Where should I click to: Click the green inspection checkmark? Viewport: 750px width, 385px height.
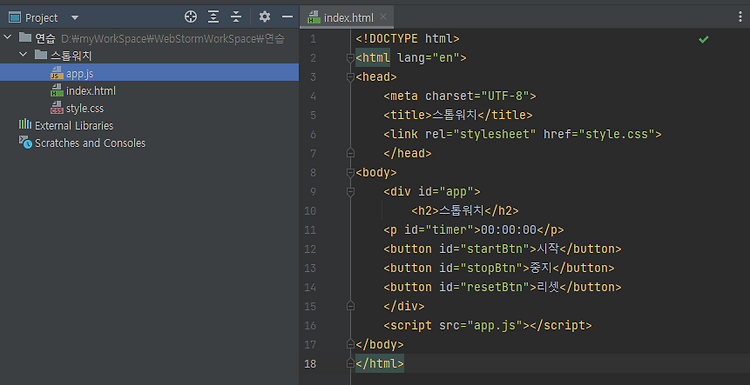coord(703,39)
